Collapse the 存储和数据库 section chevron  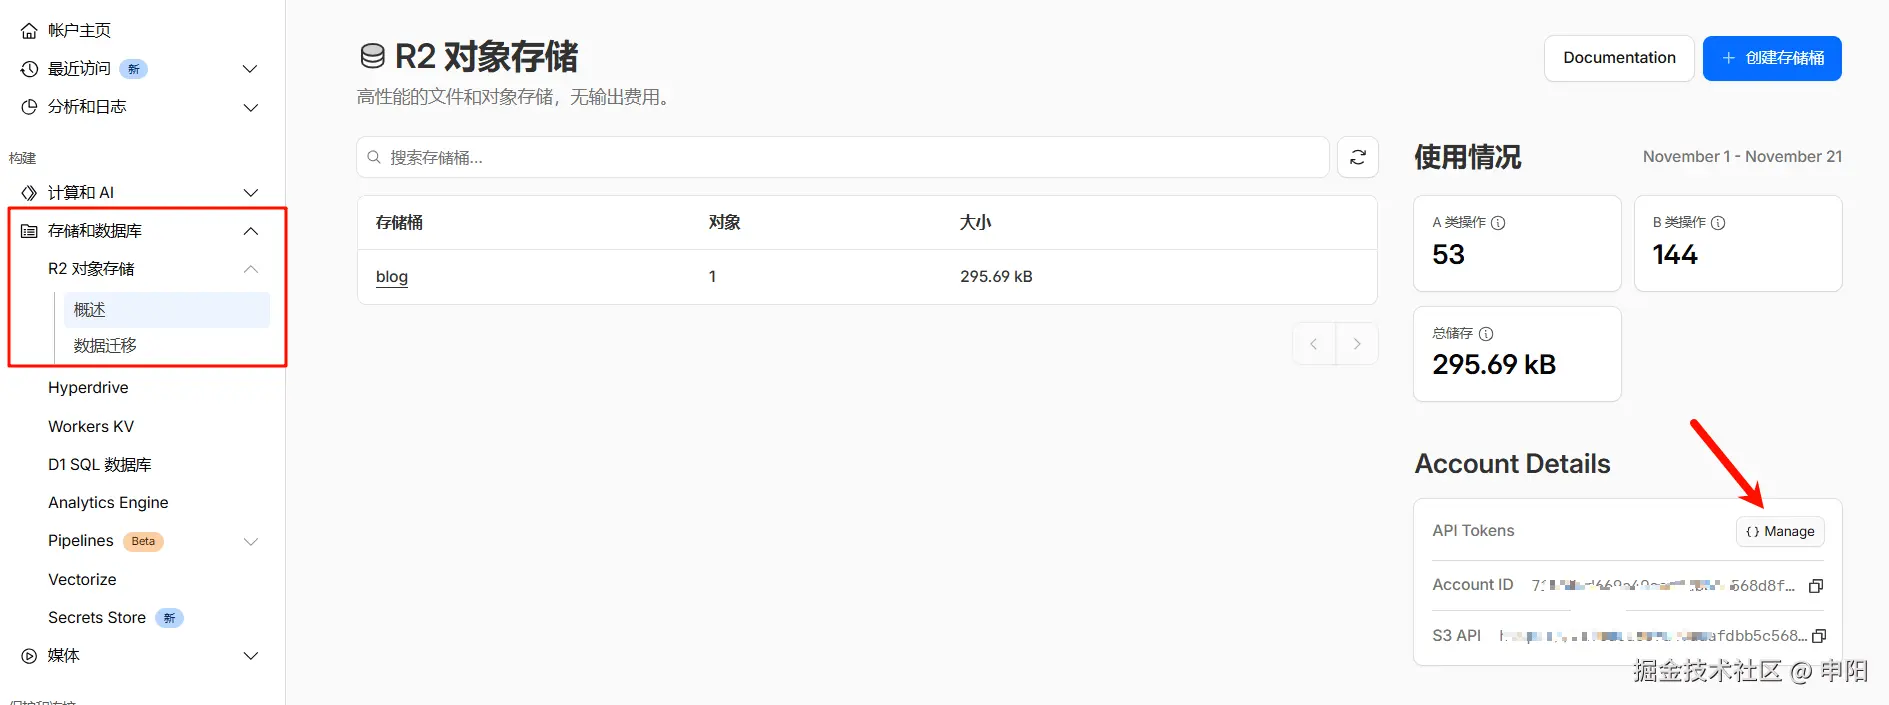(251, 231)
